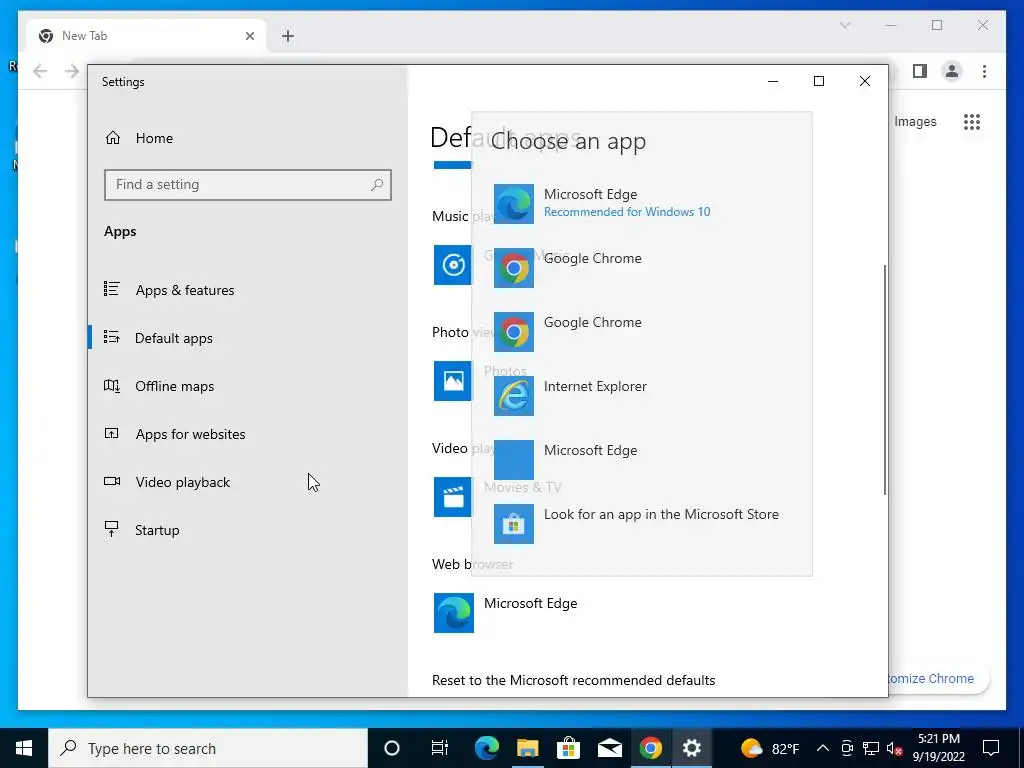1024x768 pixels.
Task: Click the Microsoft Edge web browser default
Action: coord(506,613)
